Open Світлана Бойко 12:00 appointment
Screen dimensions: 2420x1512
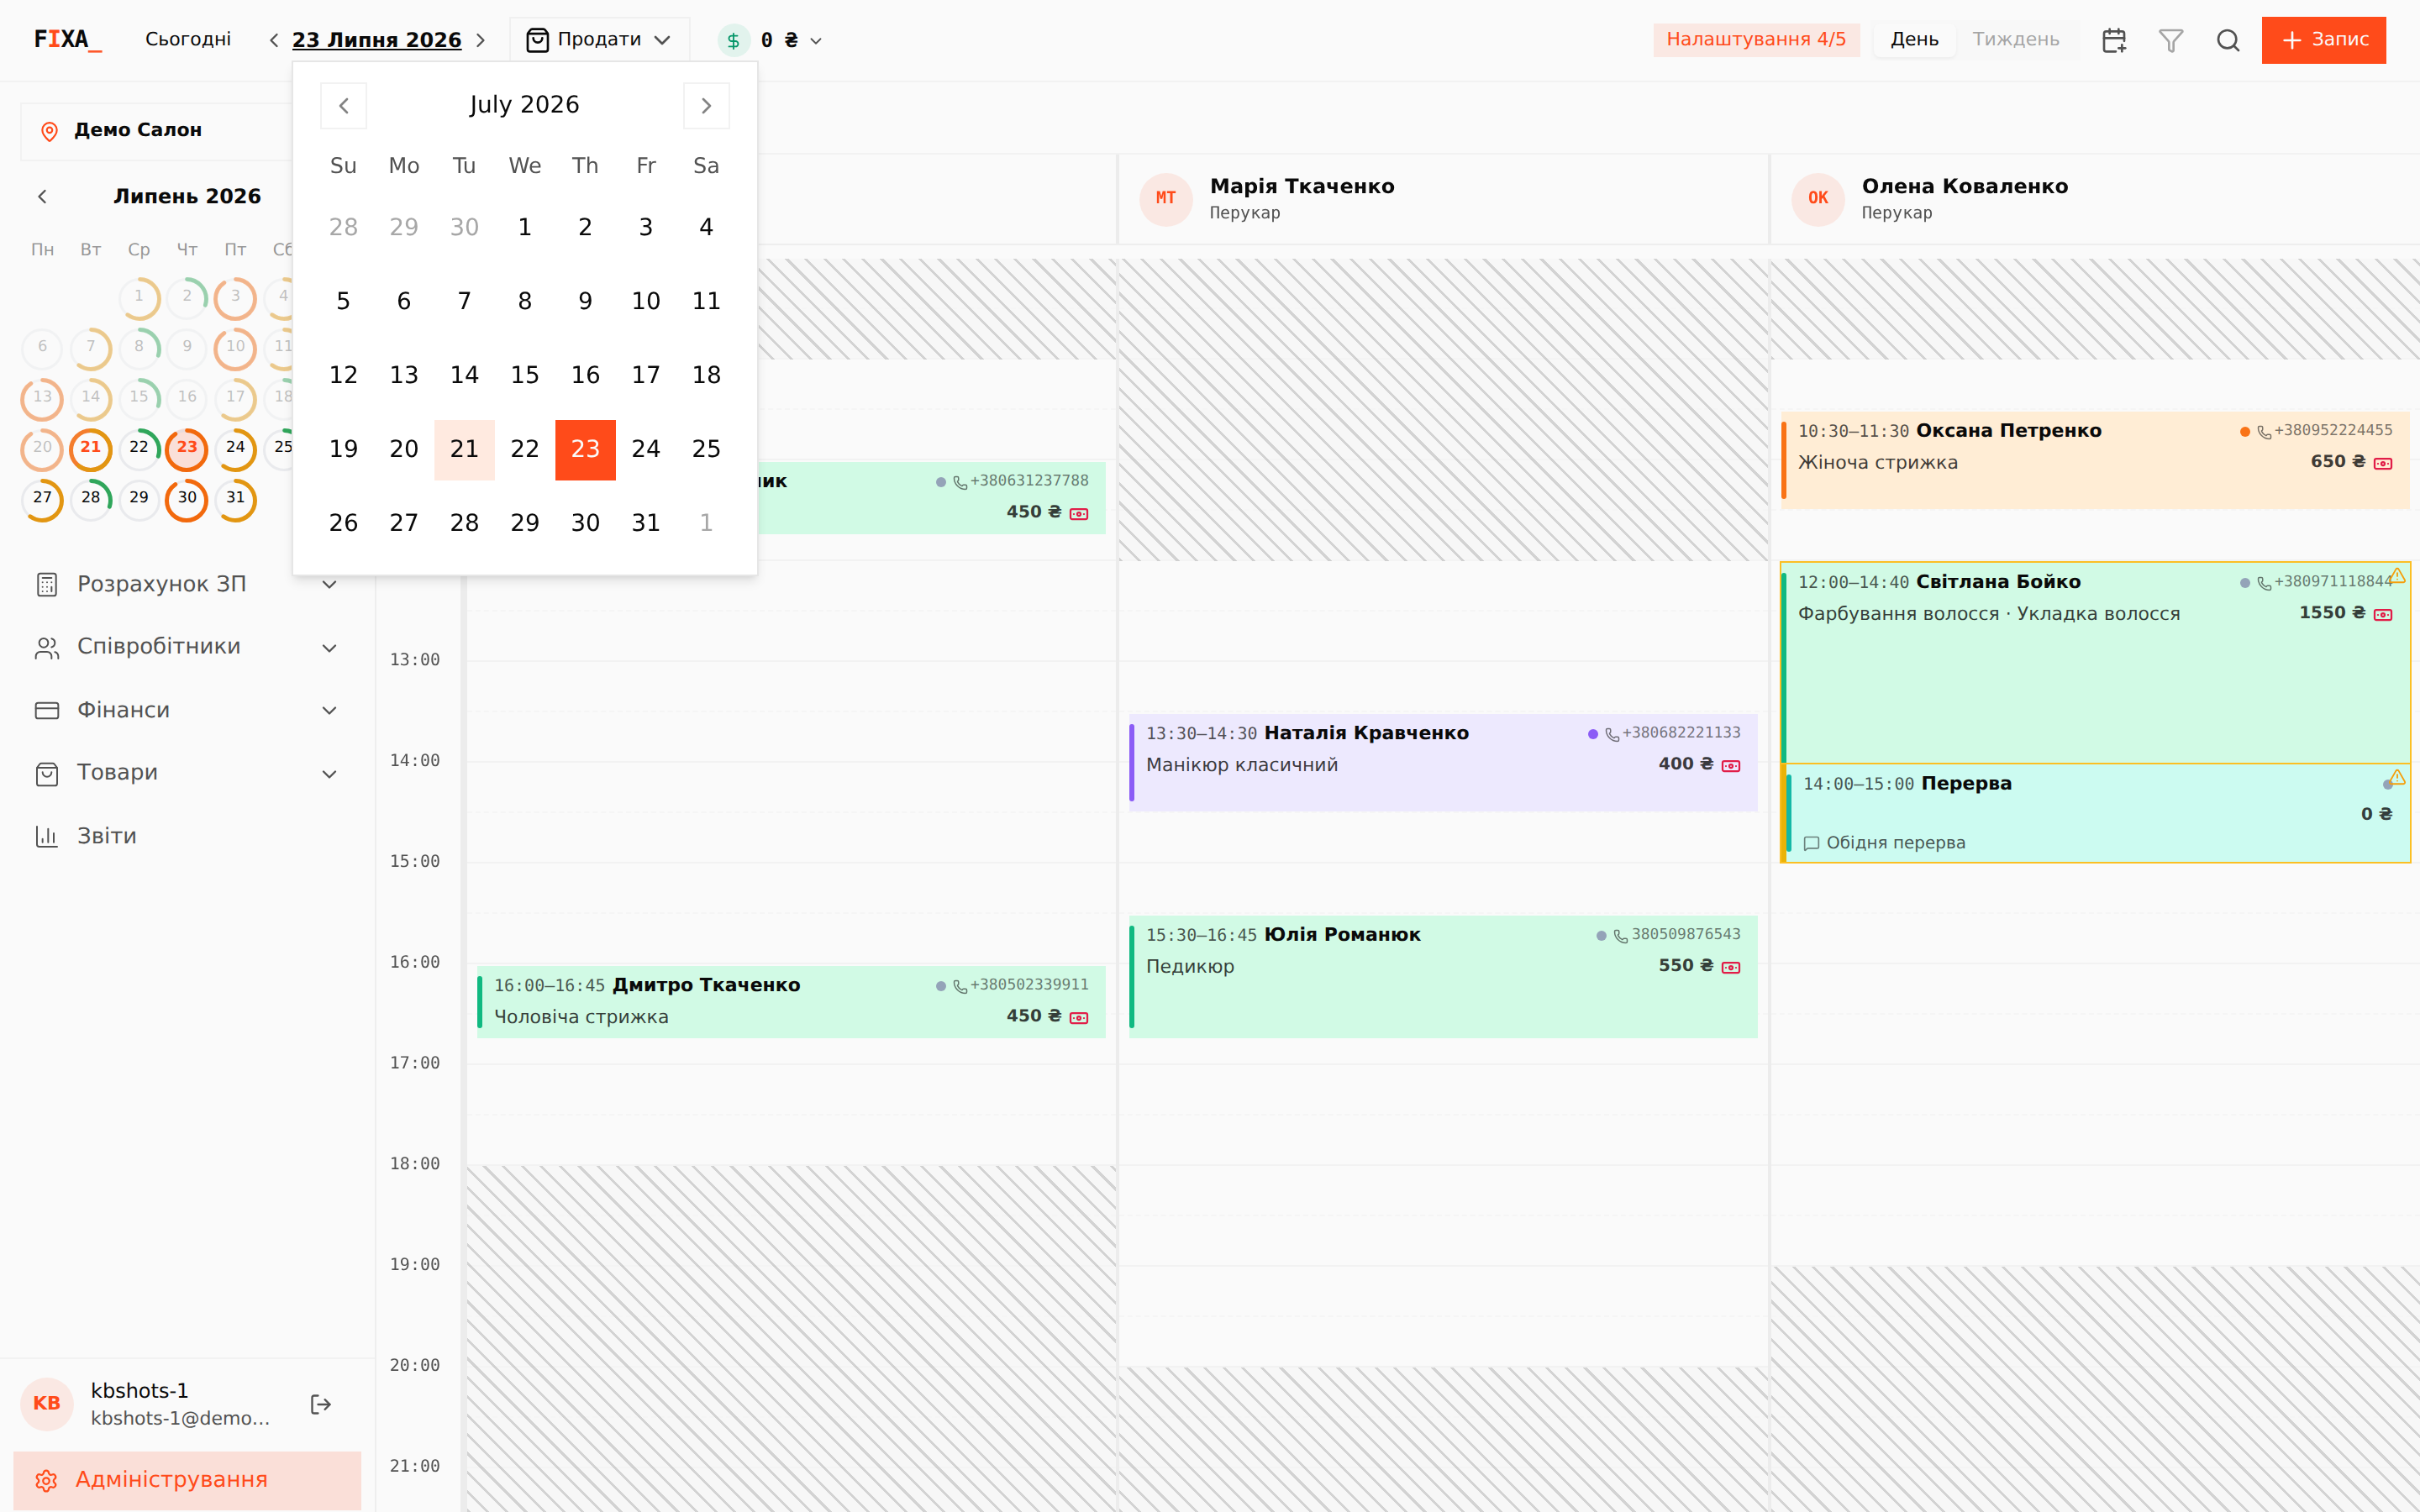[x=2095, y=662]
